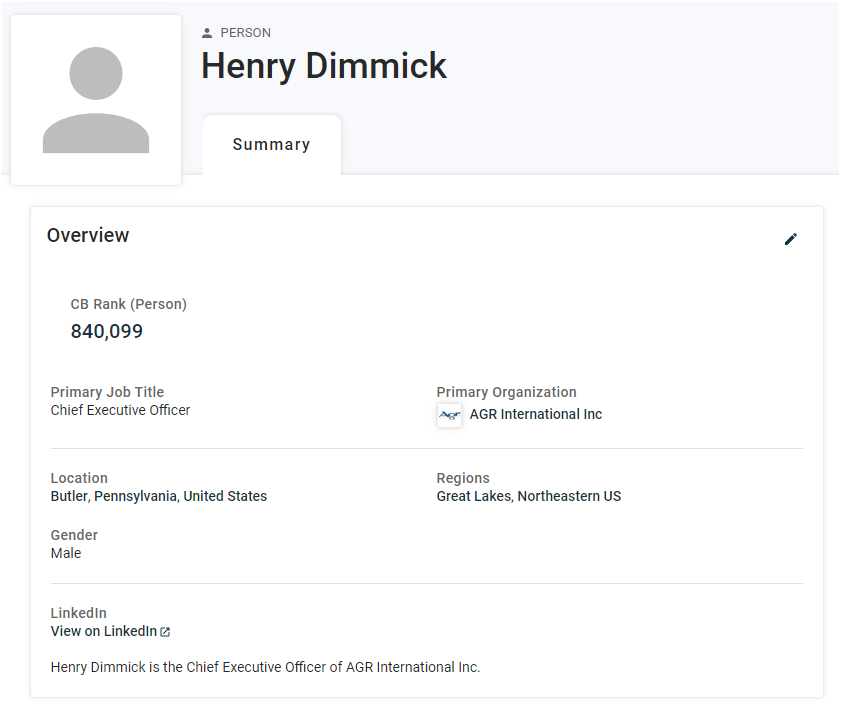Click the Henry Dimmick description sentence

coord(265,667)
